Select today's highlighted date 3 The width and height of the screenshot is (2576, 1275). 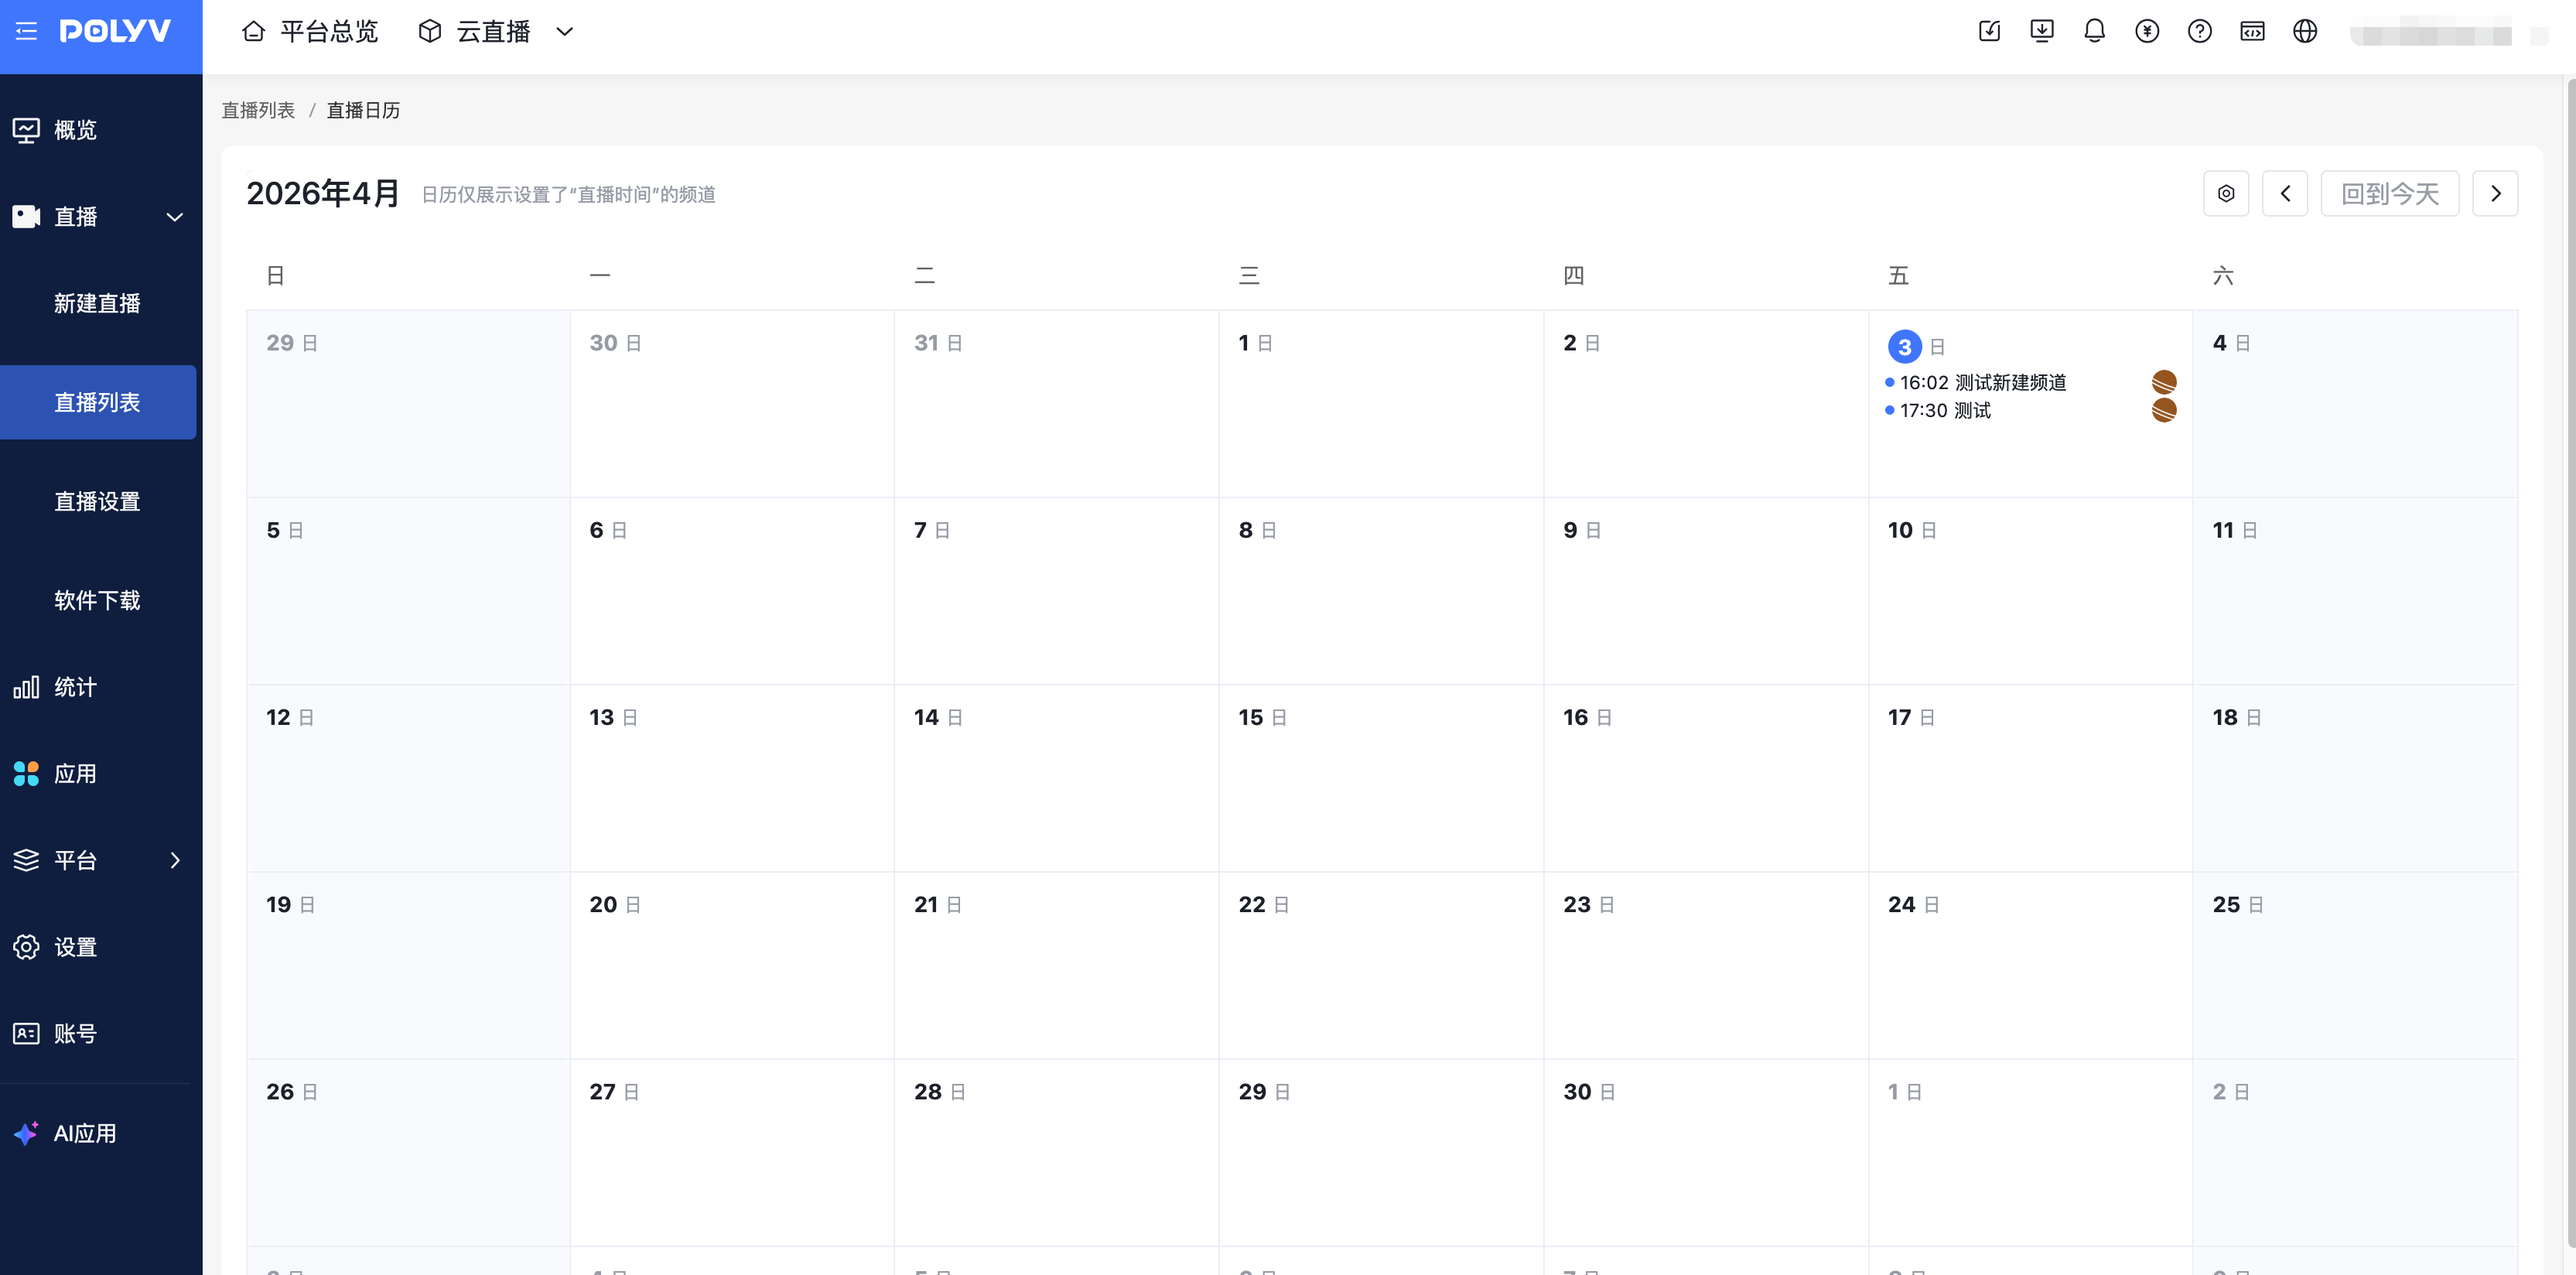pyautogui.click(x=1904, y=347)
